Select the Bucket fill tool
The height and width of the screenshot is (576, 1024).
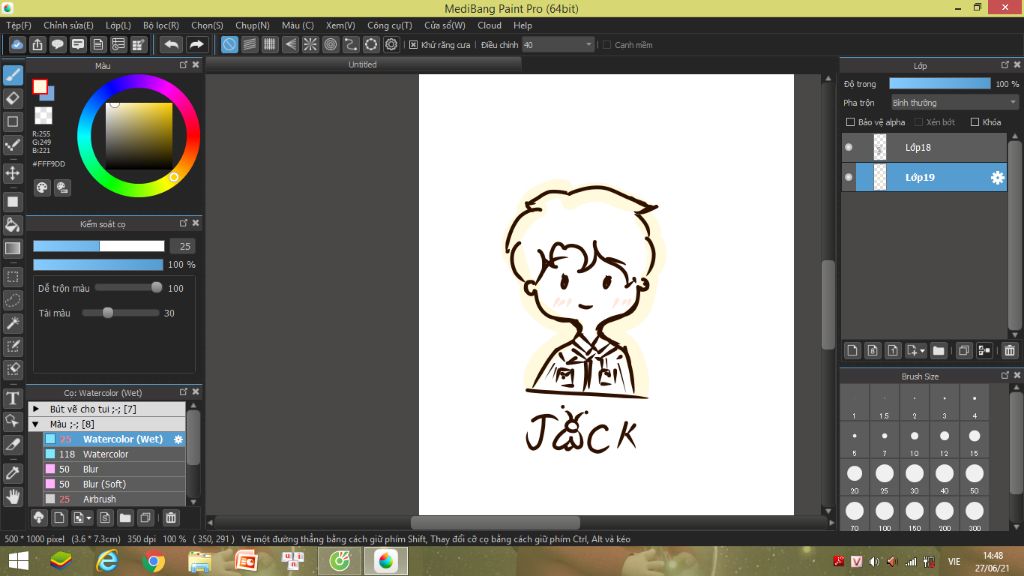(x=12, y=225)
